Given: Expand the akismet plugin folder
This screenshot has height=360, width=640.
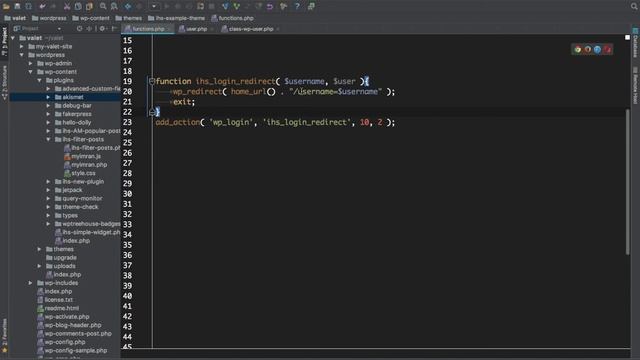Looking at the screenshot, I should (48, 97).
